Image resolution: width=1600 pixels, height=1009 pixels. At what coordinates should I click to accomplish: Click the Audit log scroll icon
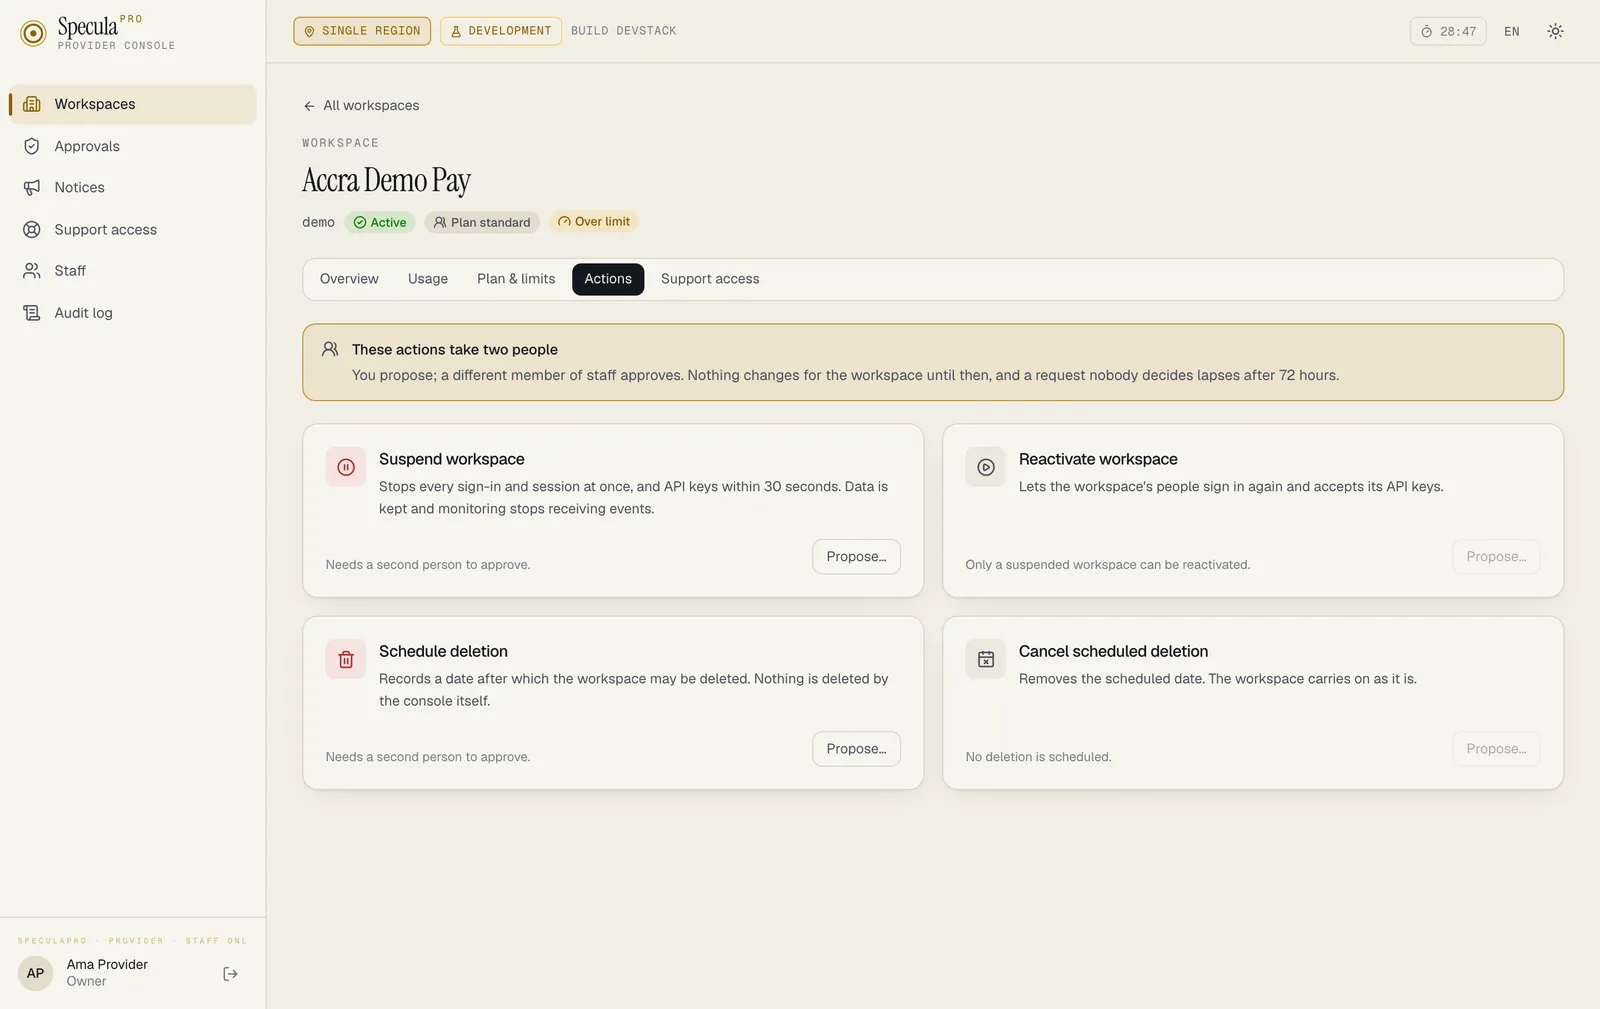click(x=32, y=312)
